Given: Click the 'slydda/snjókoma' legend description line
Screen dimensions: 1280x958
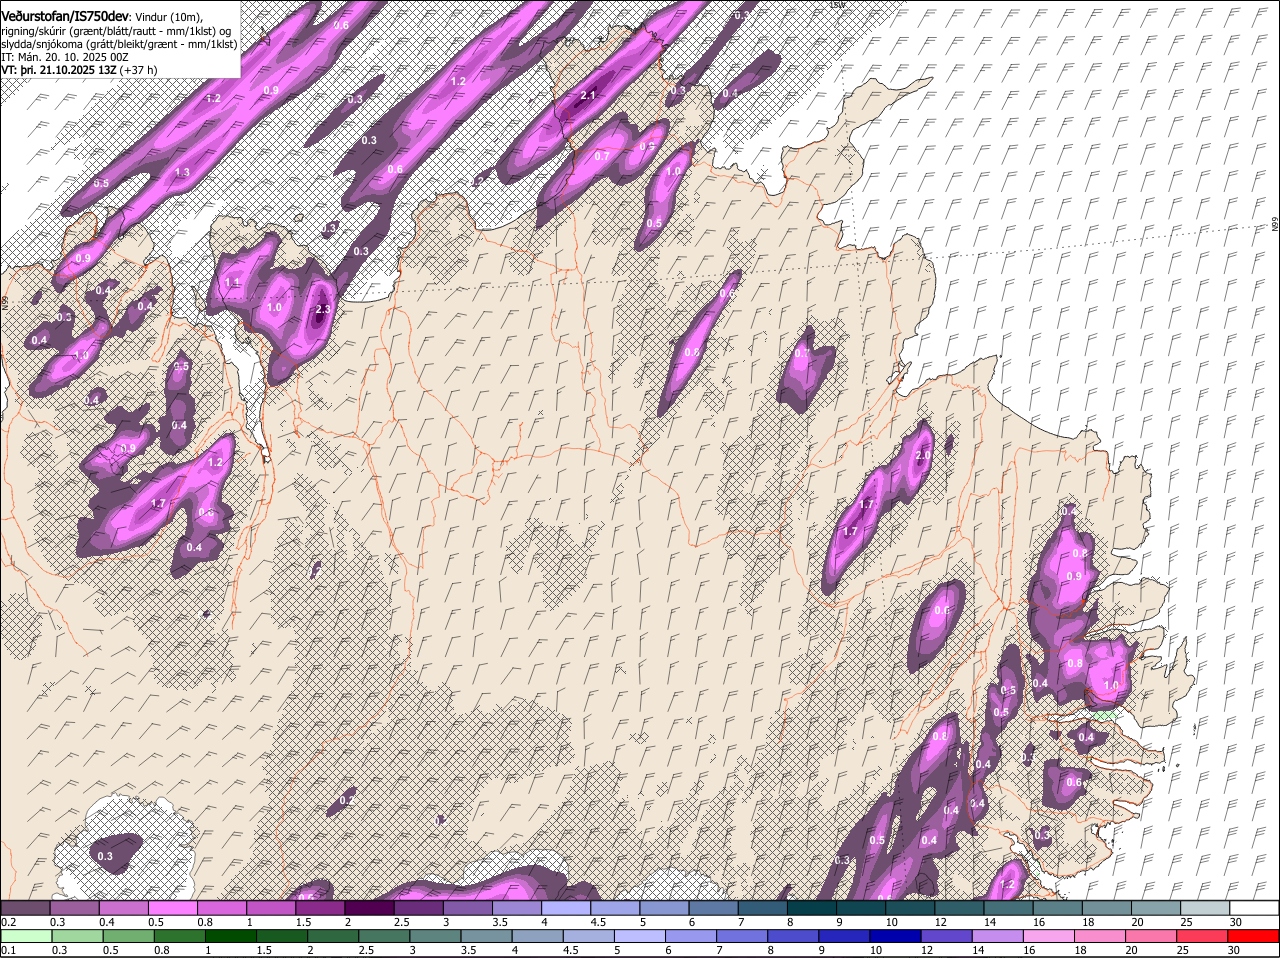Looking at the screenshot, I should click(x=119, y=44).
